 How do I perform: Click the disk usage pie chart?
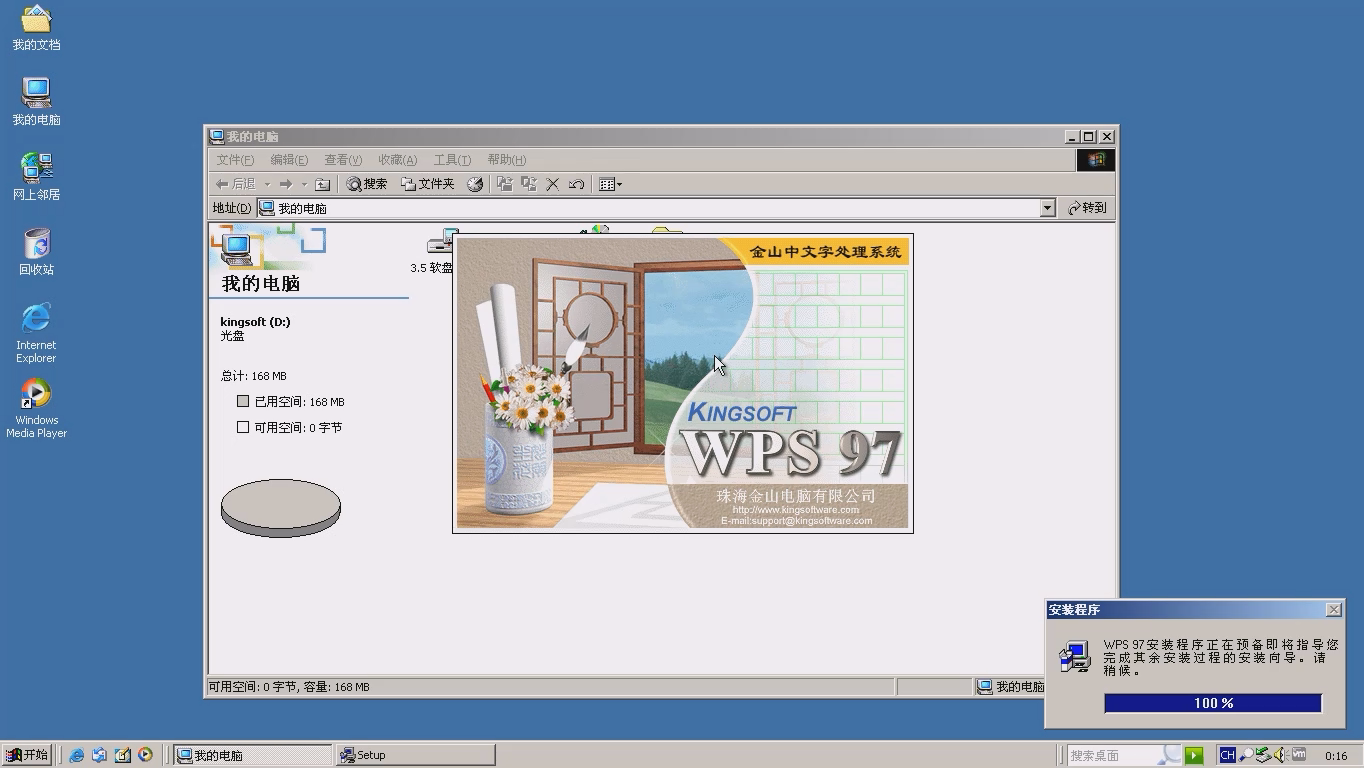[281, 508]
